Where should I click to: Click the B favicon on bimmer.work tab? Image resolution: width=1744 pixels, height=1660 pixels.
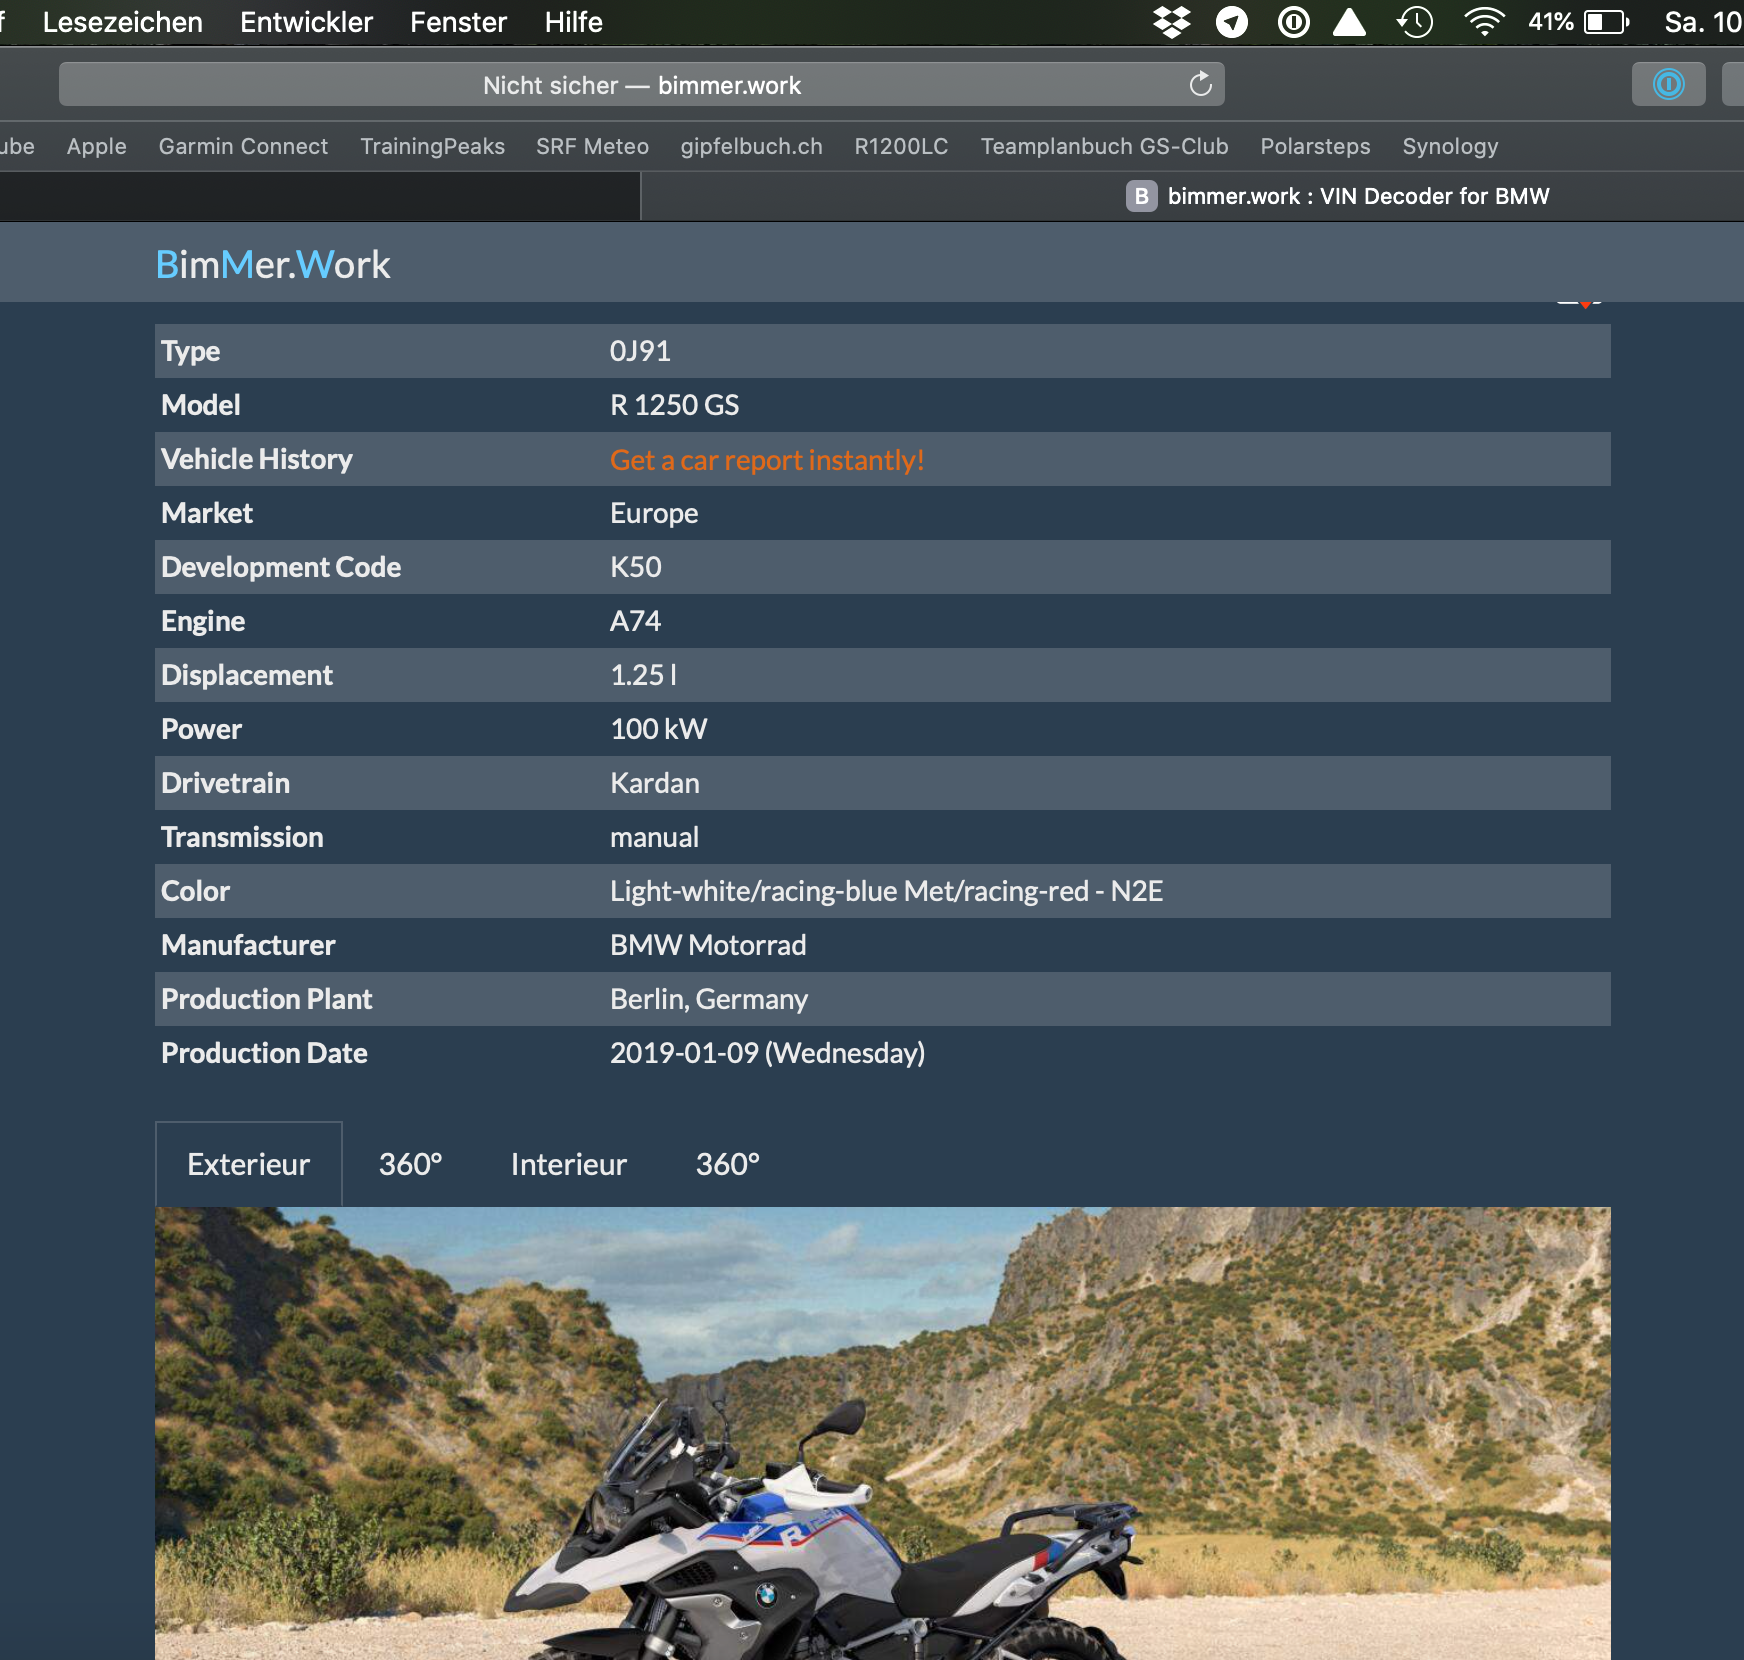[x=1141, y=196]
